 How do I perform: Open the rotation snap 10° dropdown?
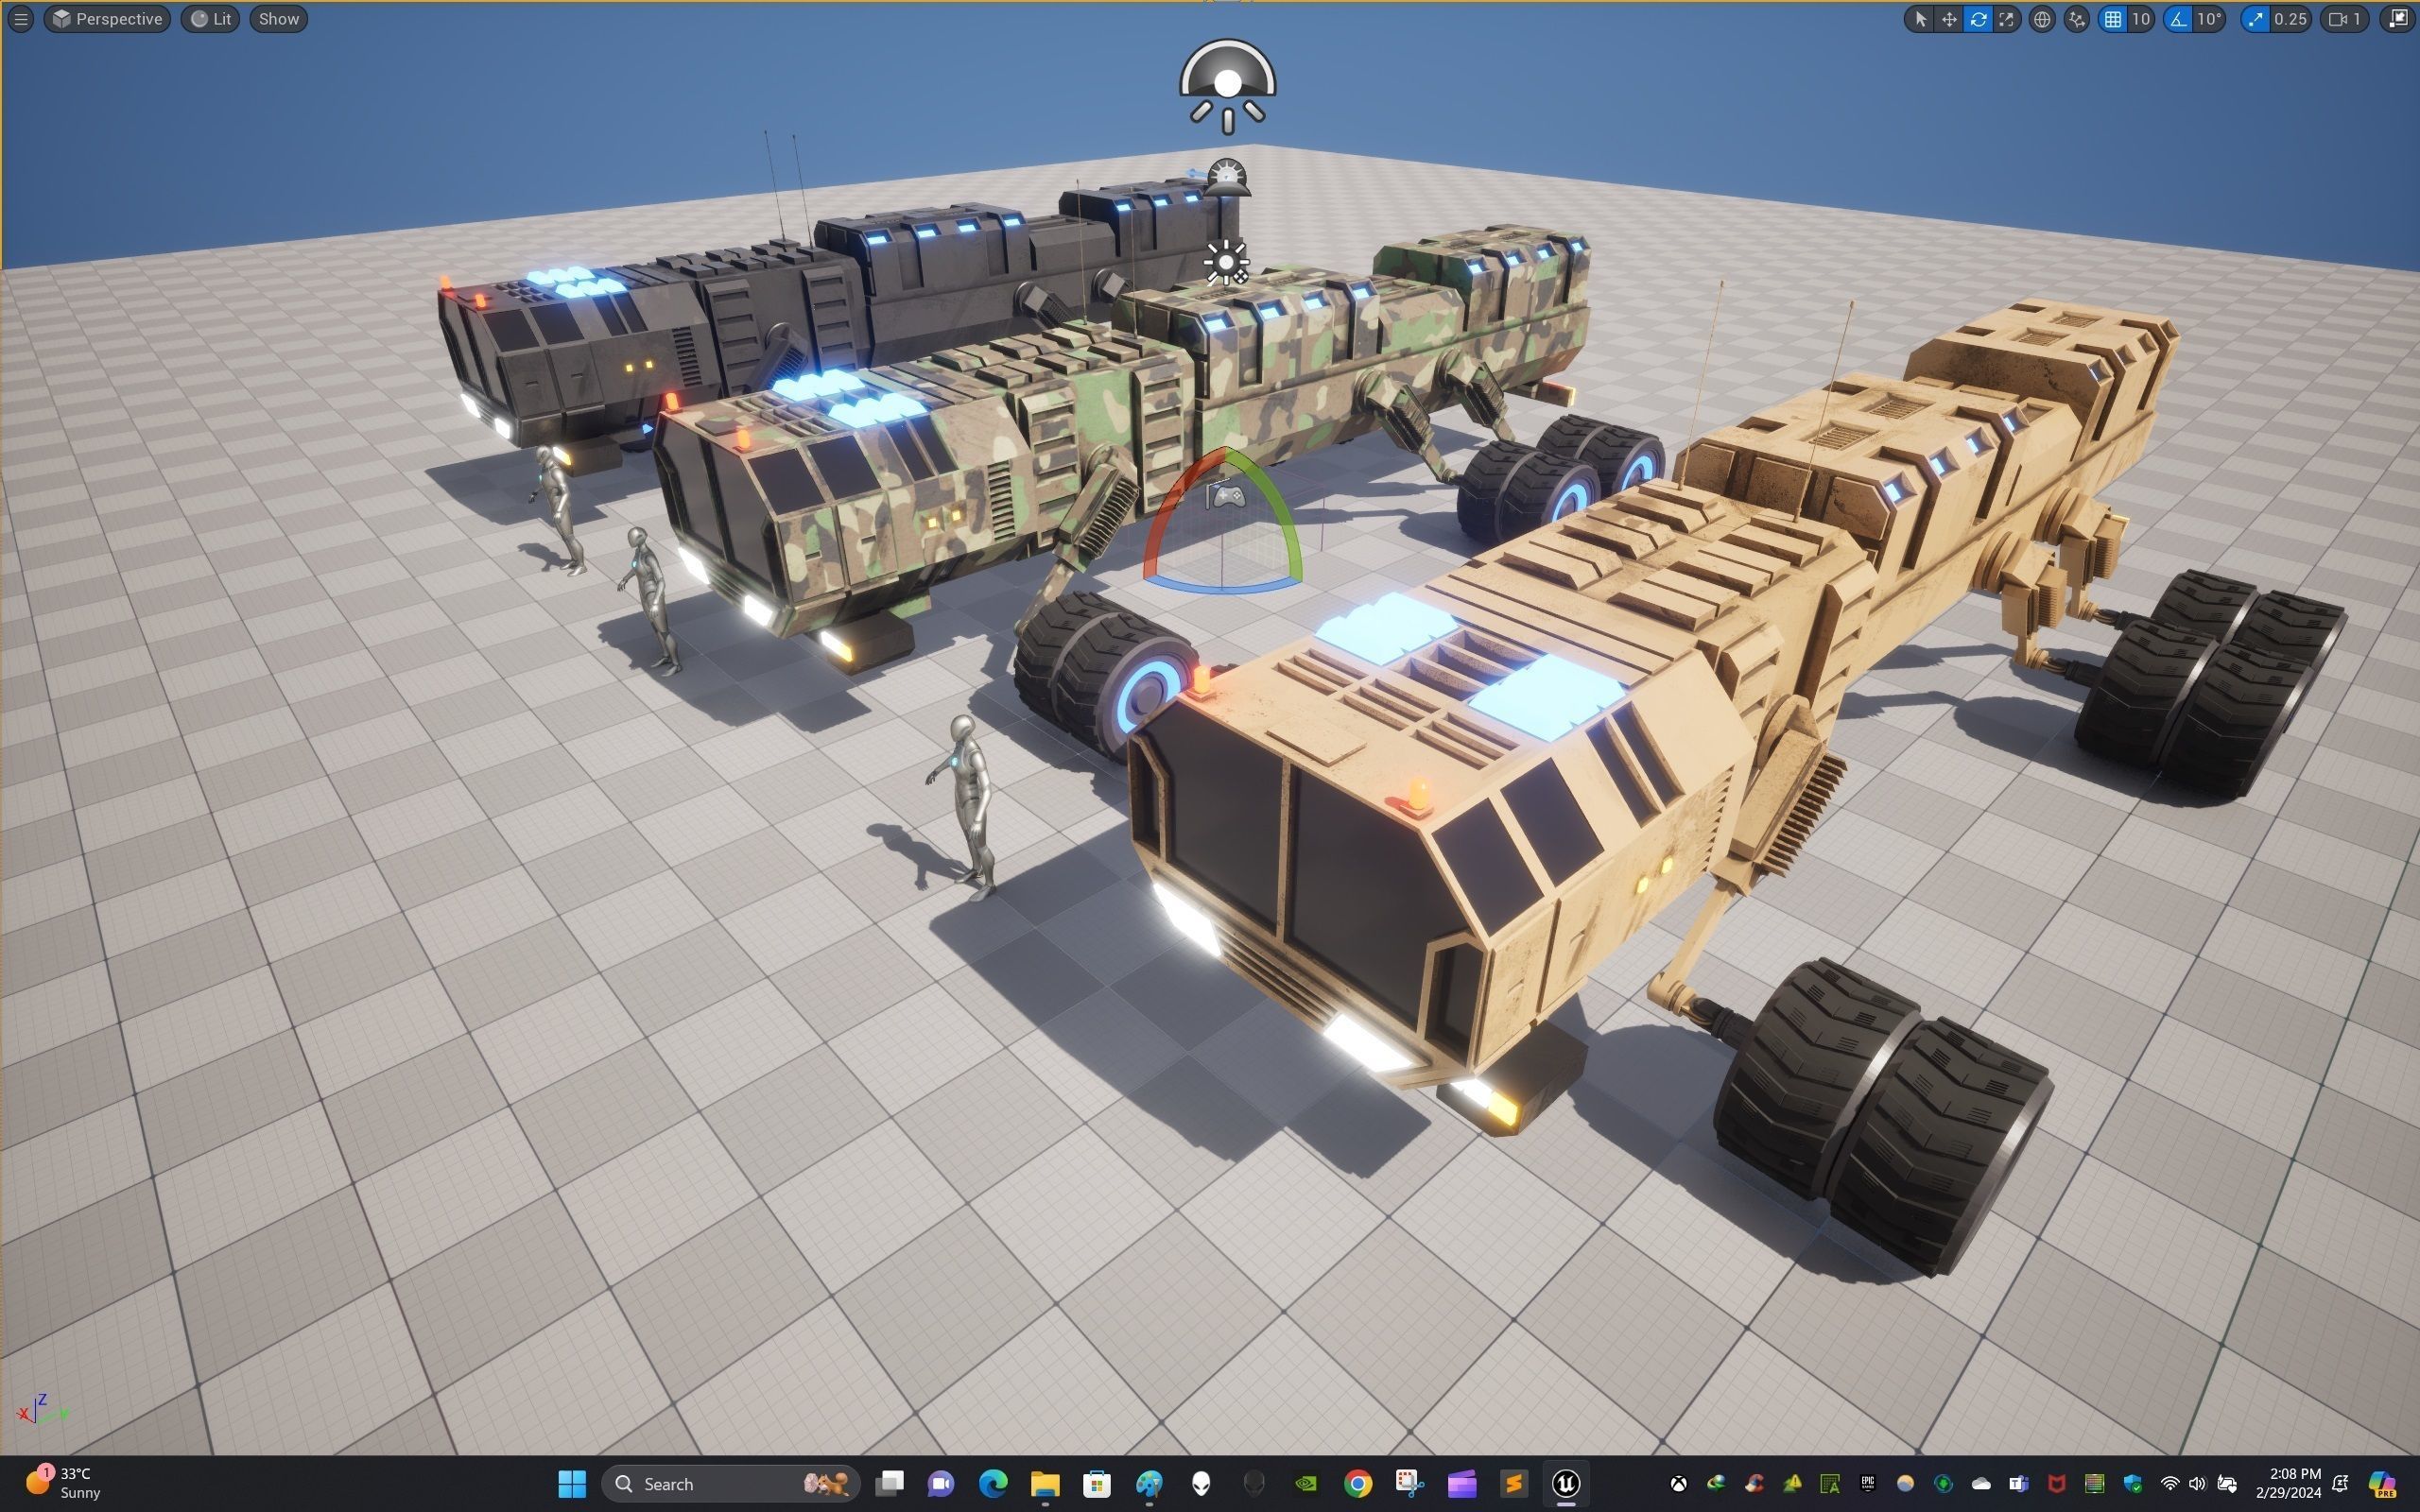pyautogui.click(x=2209, y=19)
